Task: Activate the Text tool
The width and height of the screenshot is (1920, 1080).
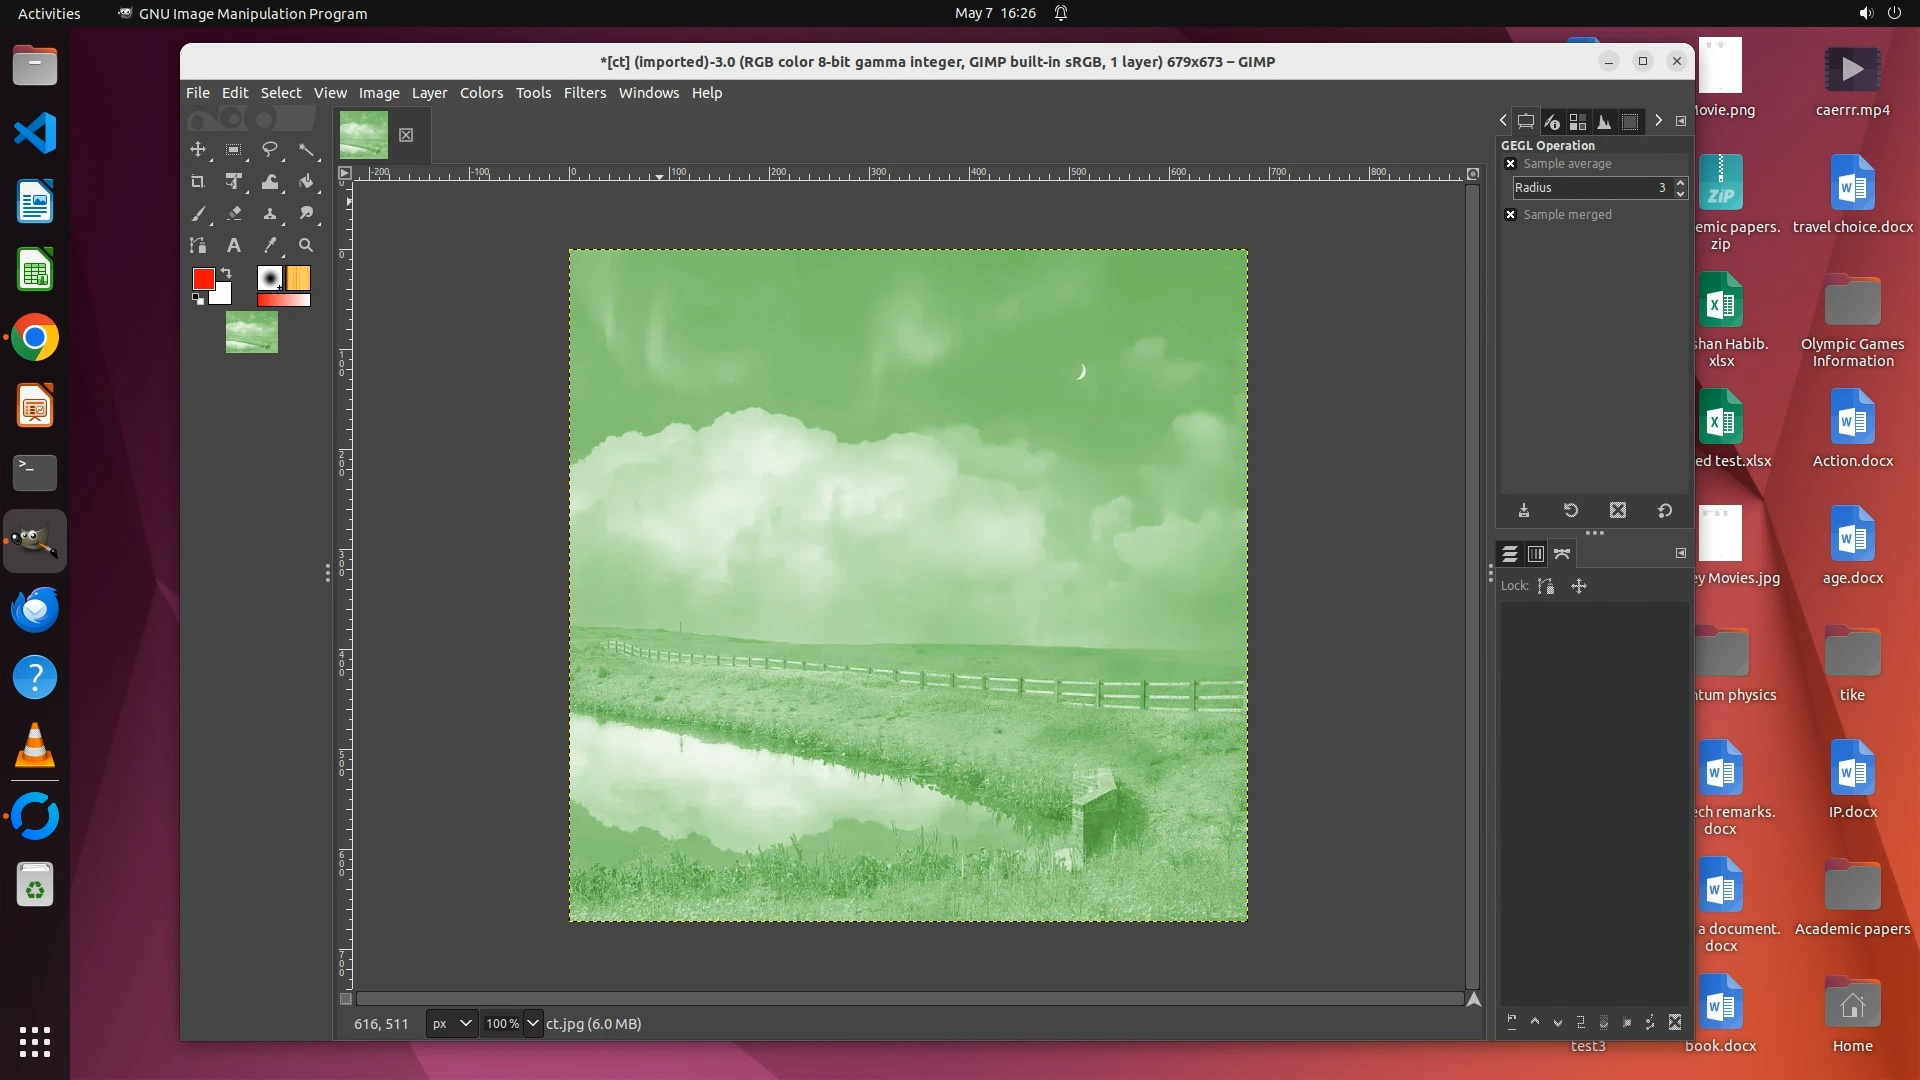Action: [x=234, y=246]
